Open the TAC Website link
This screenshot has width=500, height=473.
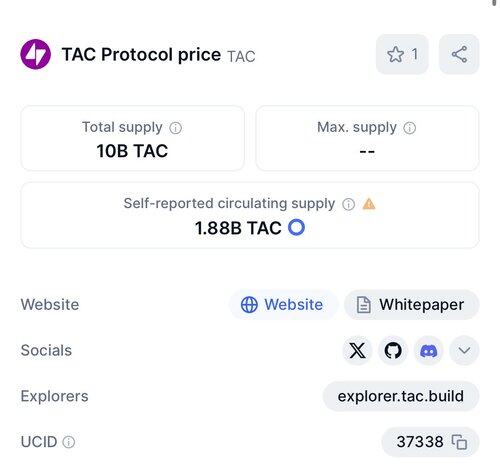click(283, 305)
